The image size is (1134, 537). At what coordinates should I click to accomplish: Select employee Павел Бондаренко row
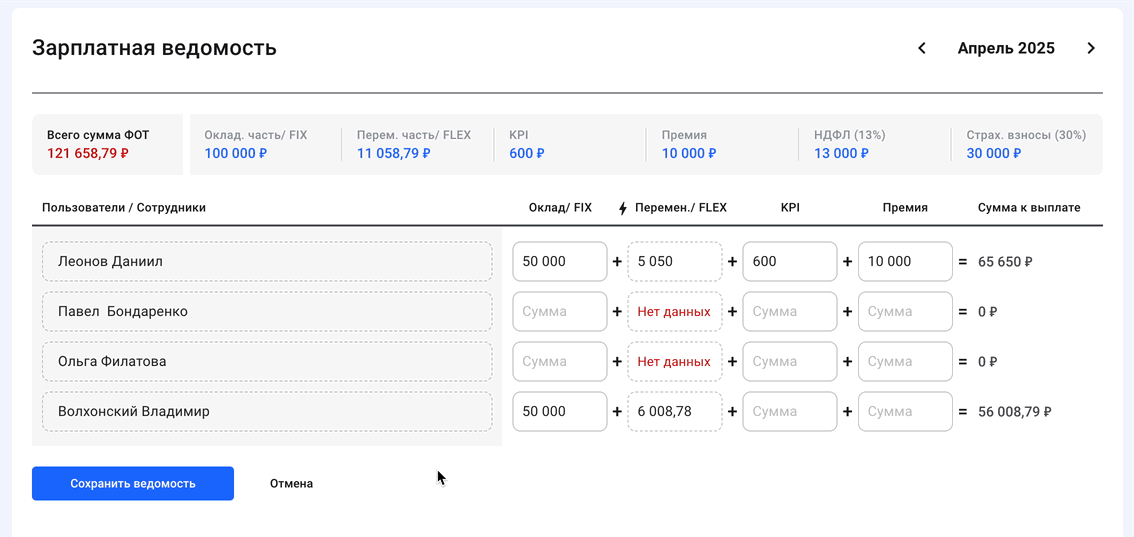pyautogui.click(x=267, y=311)
